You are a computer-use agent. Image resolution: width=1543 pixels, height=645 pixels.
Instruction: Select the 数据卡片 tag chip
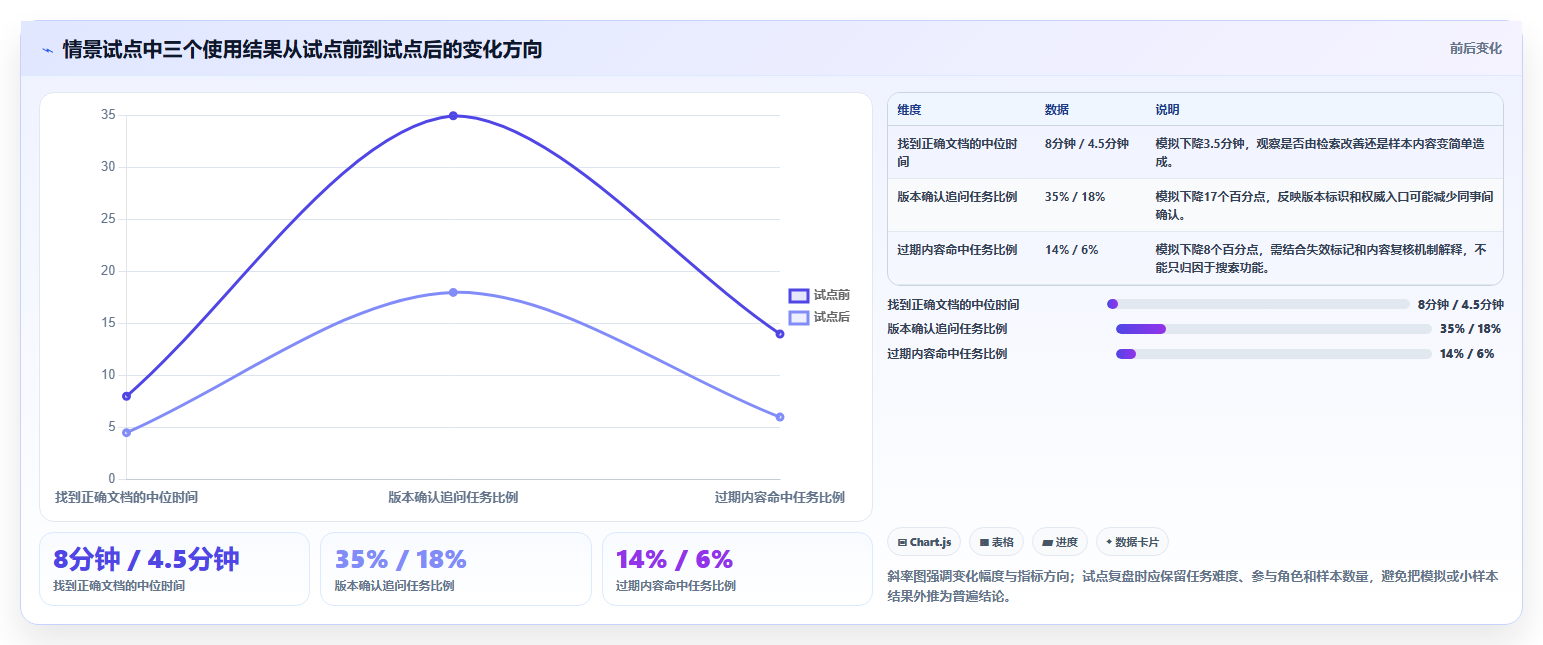click(x=1132, y=542)
